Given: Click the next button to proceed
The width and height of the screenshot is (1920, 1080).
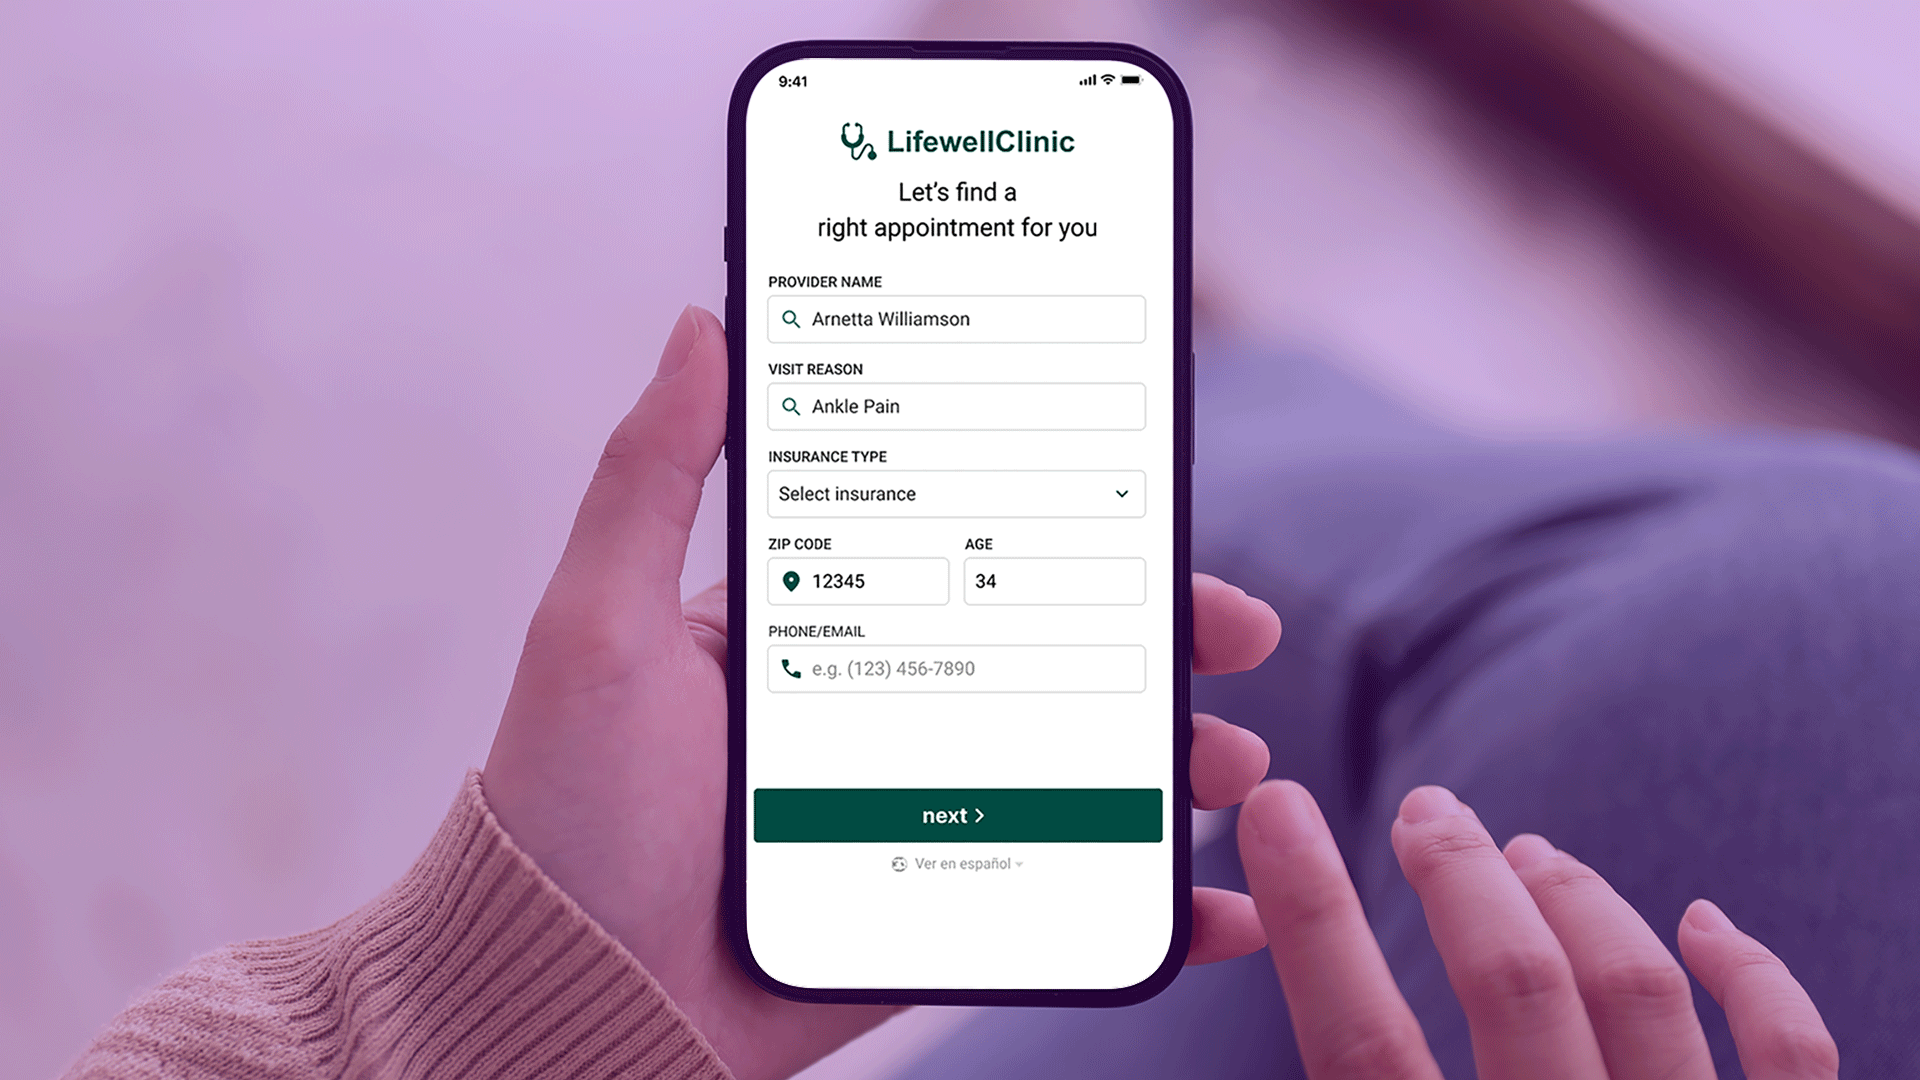Looking at the screenshot, I should pos(957,815).
